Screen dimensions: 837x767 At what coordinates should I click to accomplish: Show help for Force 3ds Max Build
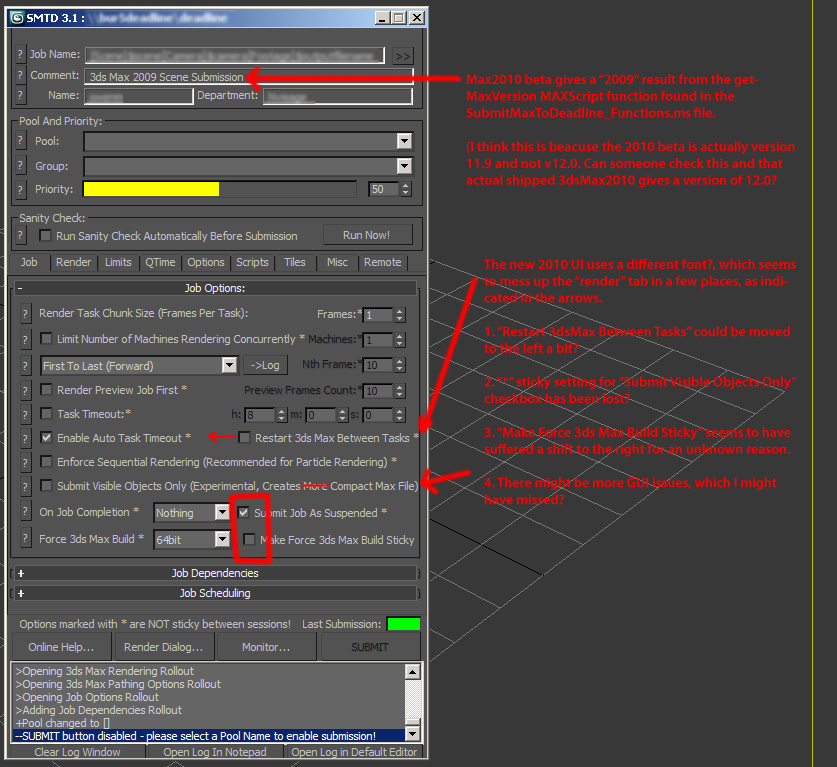[x=25, y=538]
